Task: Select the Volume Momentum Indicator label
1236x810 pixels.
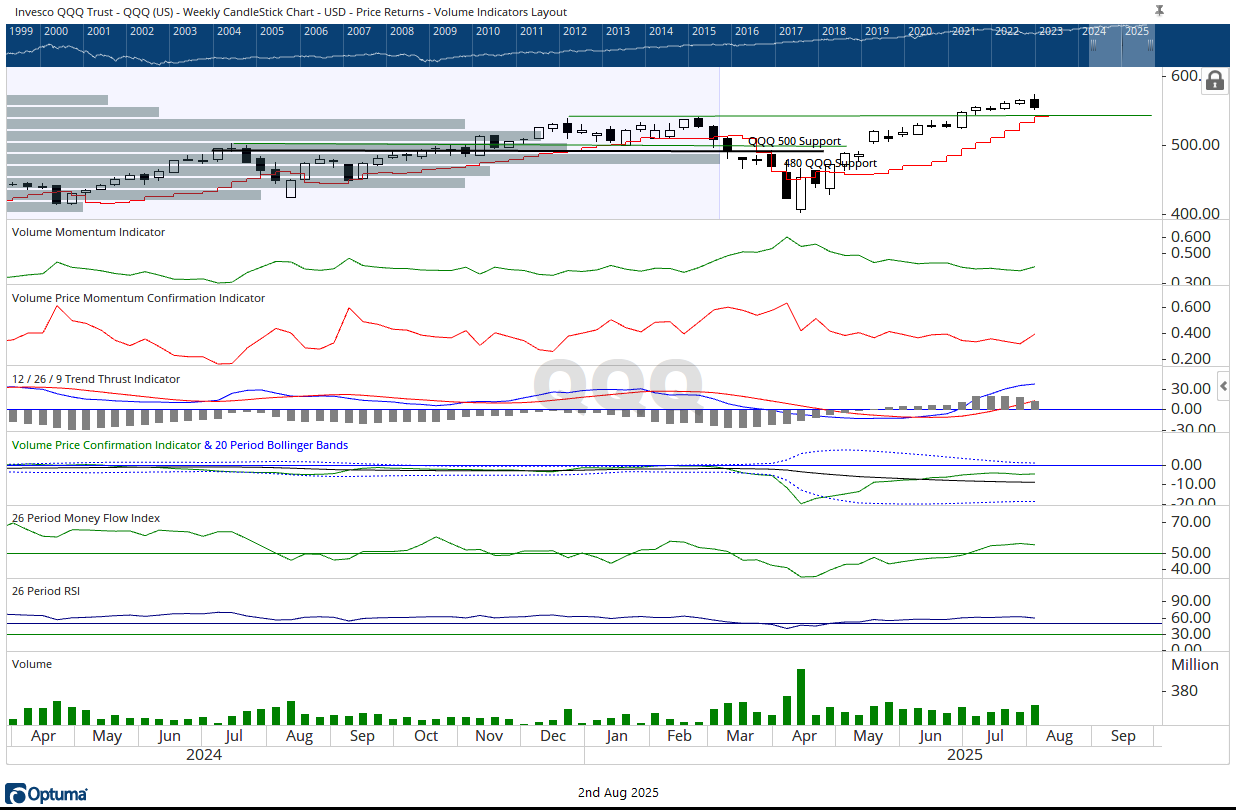Action: coord(88,232)
